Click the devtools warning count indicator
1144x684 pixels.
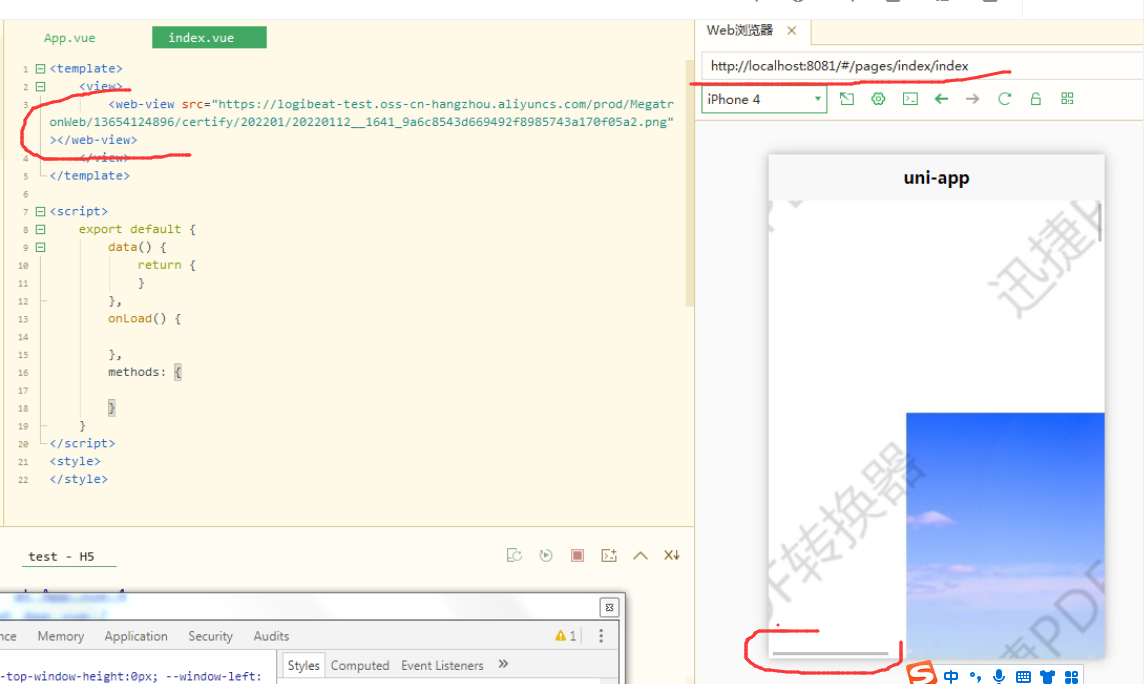tap(566, 636)
